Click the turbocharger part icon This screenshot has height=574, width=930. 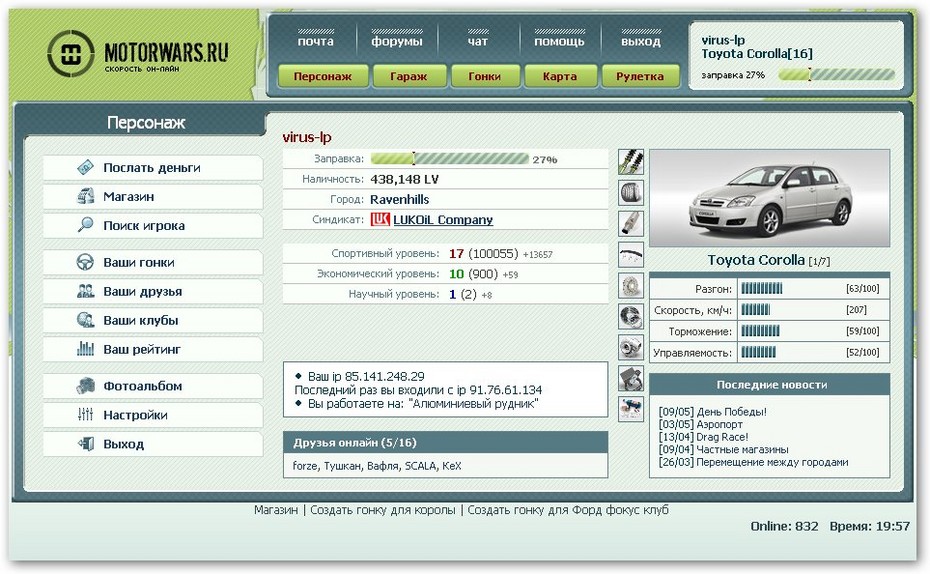630,347
